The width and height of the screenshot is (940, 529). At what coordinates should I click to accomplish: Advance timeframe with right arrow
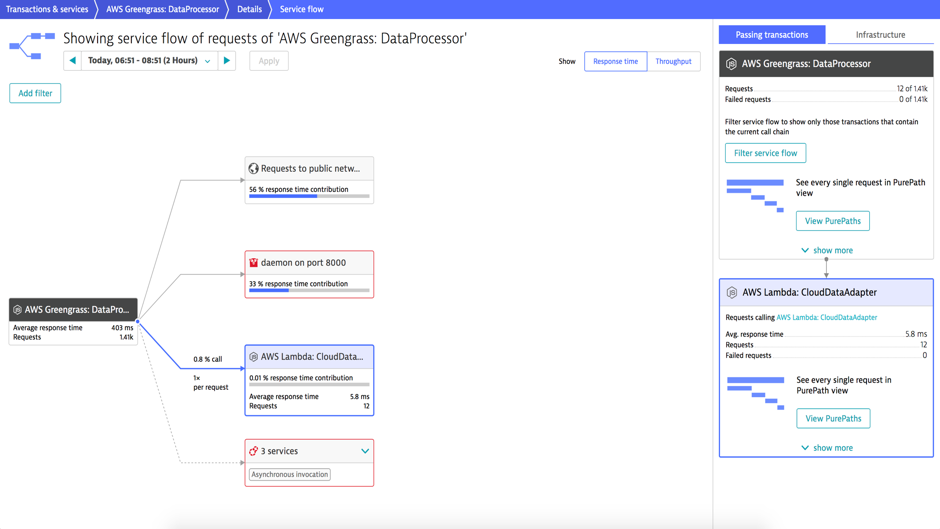227,61
